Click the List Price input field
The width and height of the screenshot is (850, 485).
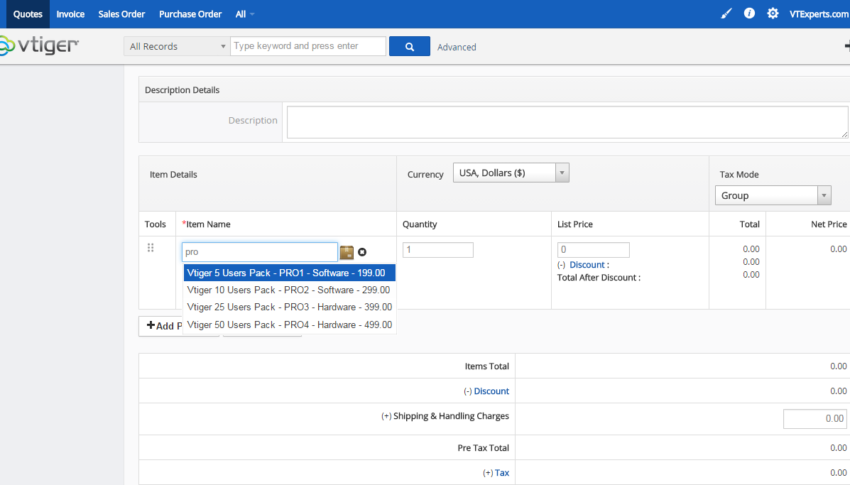pyautogui.click(x=593, y=250)
